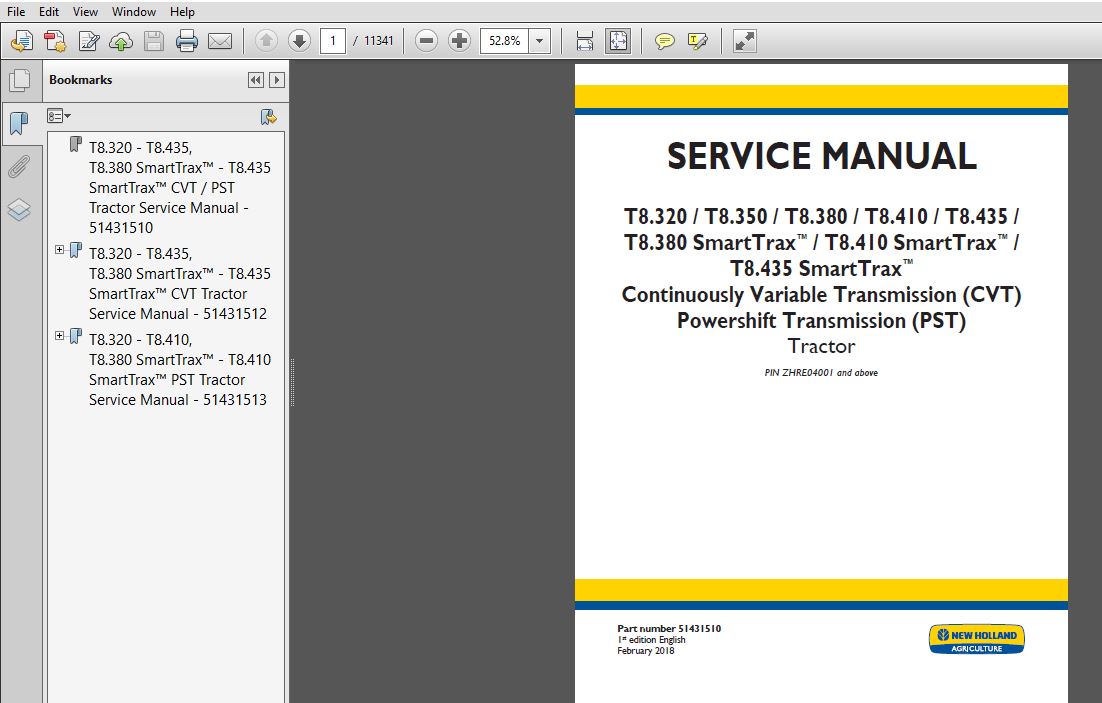
Task: Select the highlight text tool
Action: coord(697,41)
